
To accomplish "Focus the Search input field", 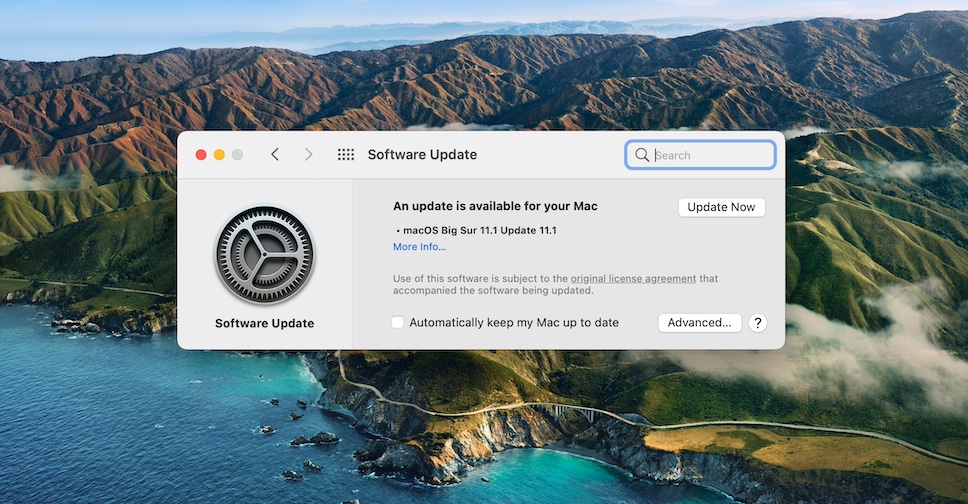I will pos(710,155).
